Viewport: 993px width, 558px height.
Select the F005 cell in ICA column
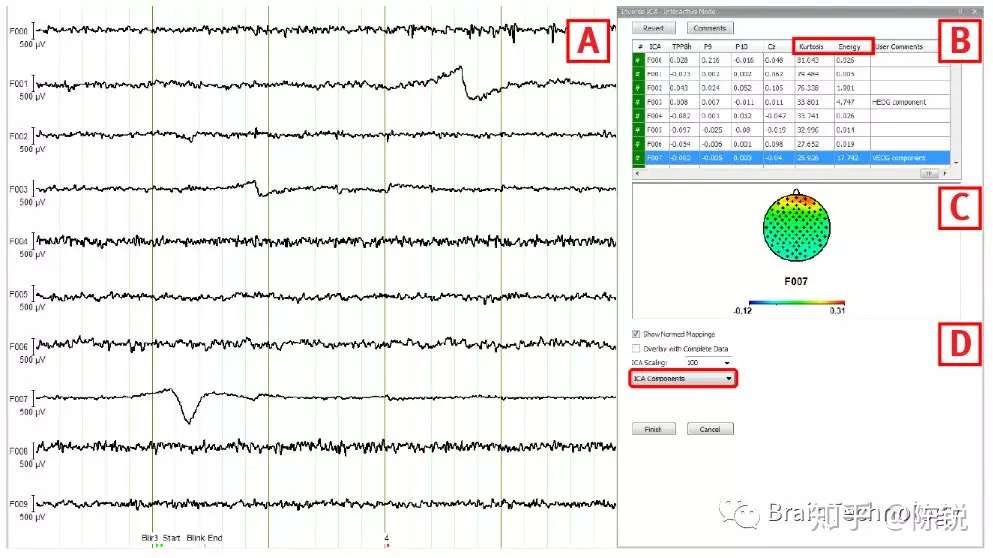tap(655, 130)
